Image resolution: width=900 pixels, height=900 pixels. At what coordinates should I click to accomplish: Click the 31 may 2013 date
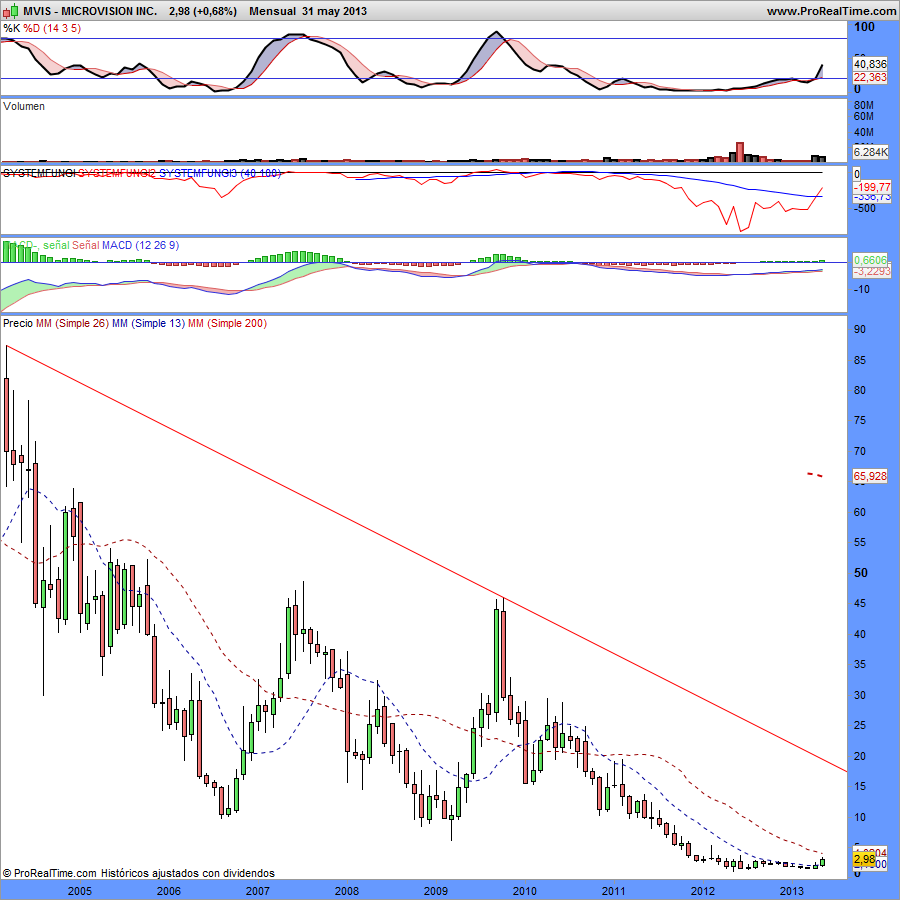coord(334,11)
